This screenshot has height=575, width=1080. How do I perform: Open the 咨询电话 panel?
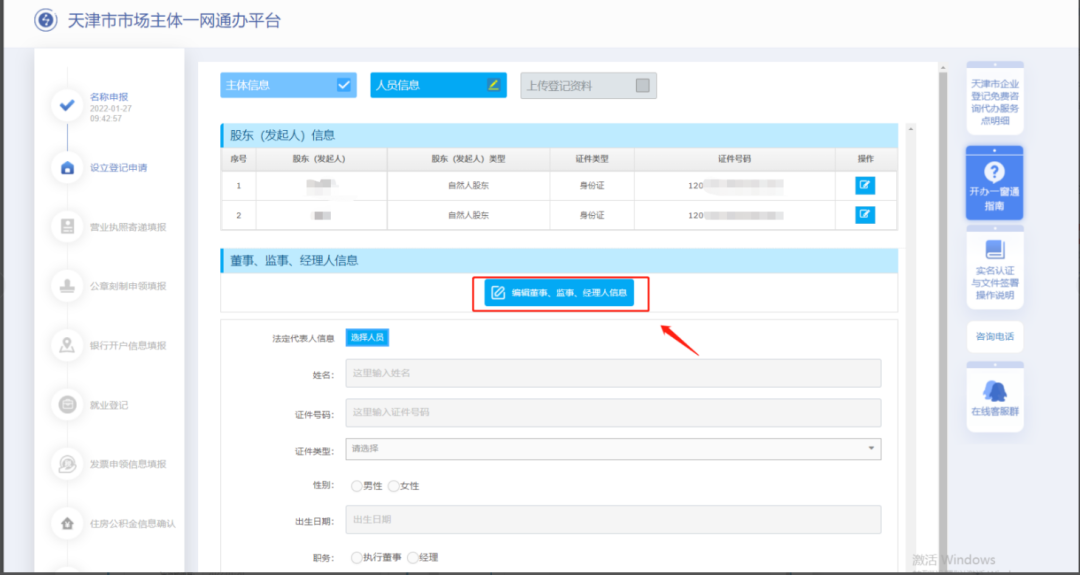tap(995, 337)
